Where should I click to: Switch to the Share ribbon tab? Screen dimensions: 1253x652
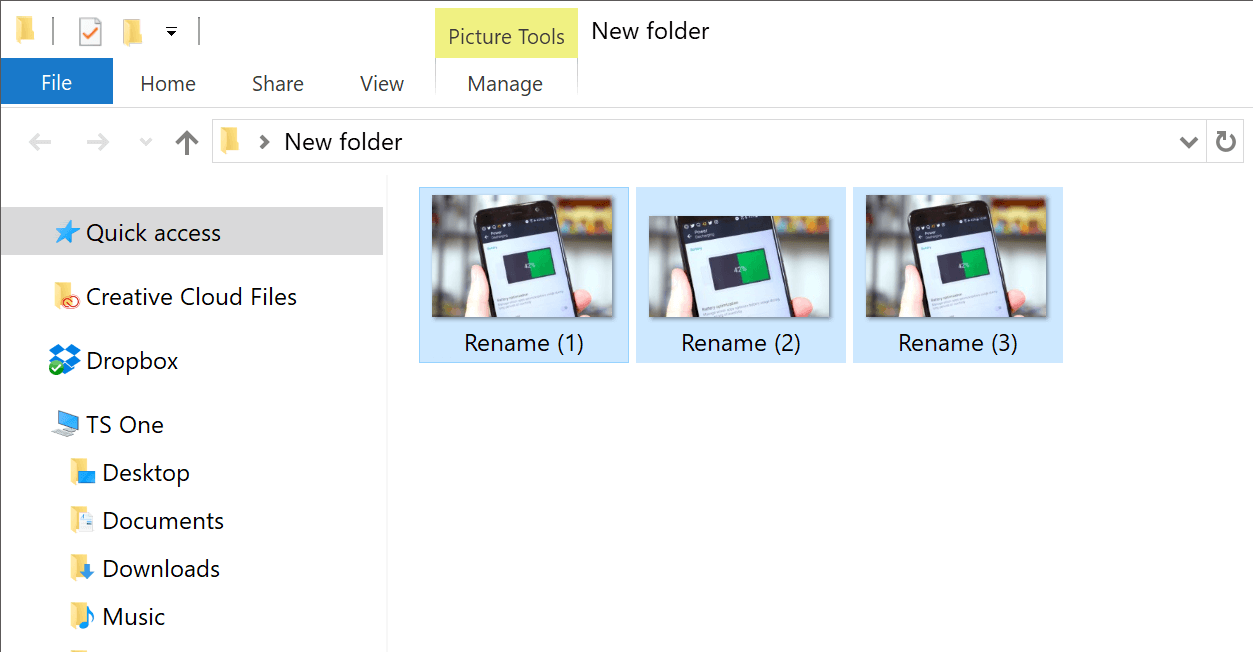pos(277,84)
